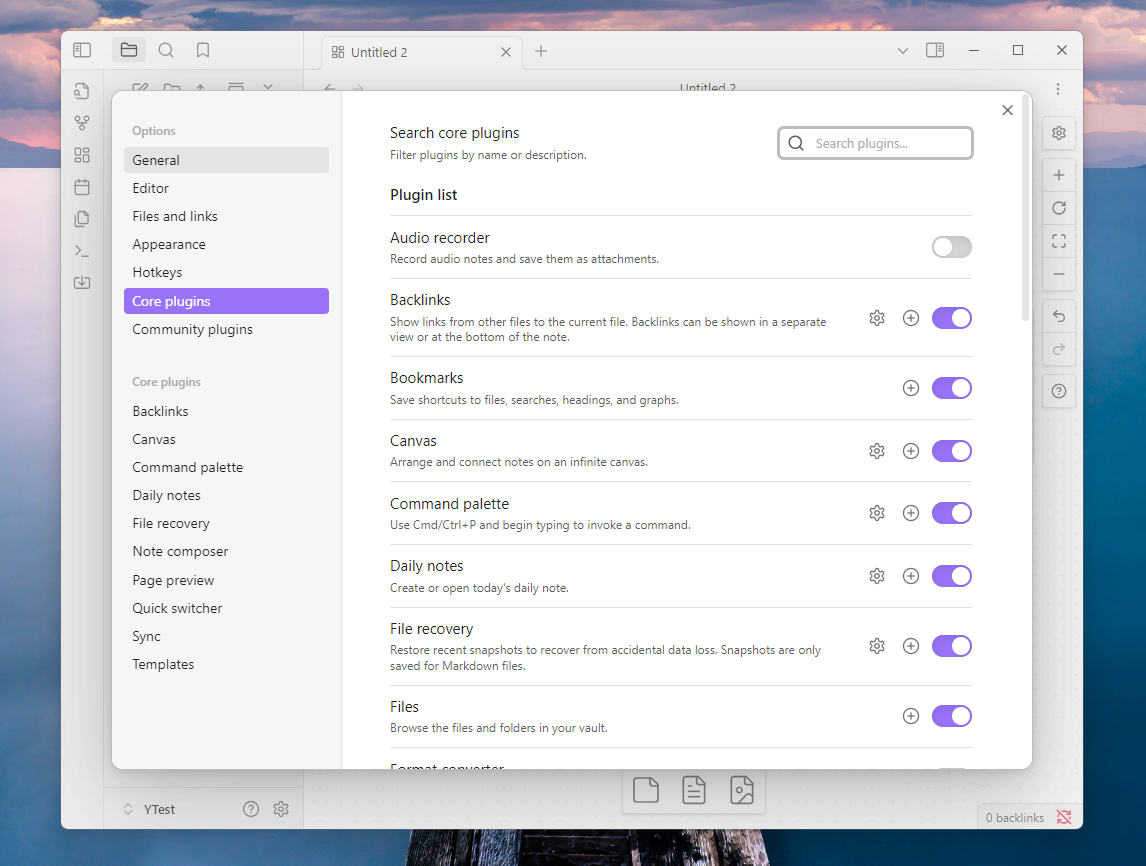1146x866 pixels.
Task: Open today's daily note ribbon icon
Action: tap(82, 187)
